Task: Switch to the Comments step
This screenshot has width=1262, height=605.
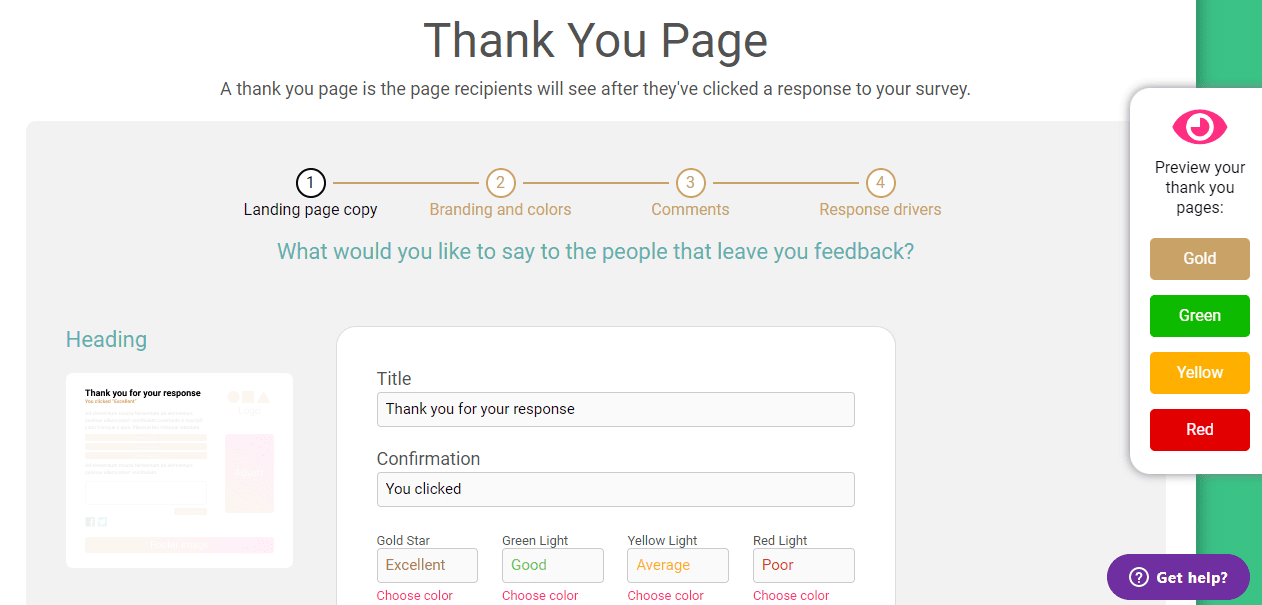Action: pos(690,210)
